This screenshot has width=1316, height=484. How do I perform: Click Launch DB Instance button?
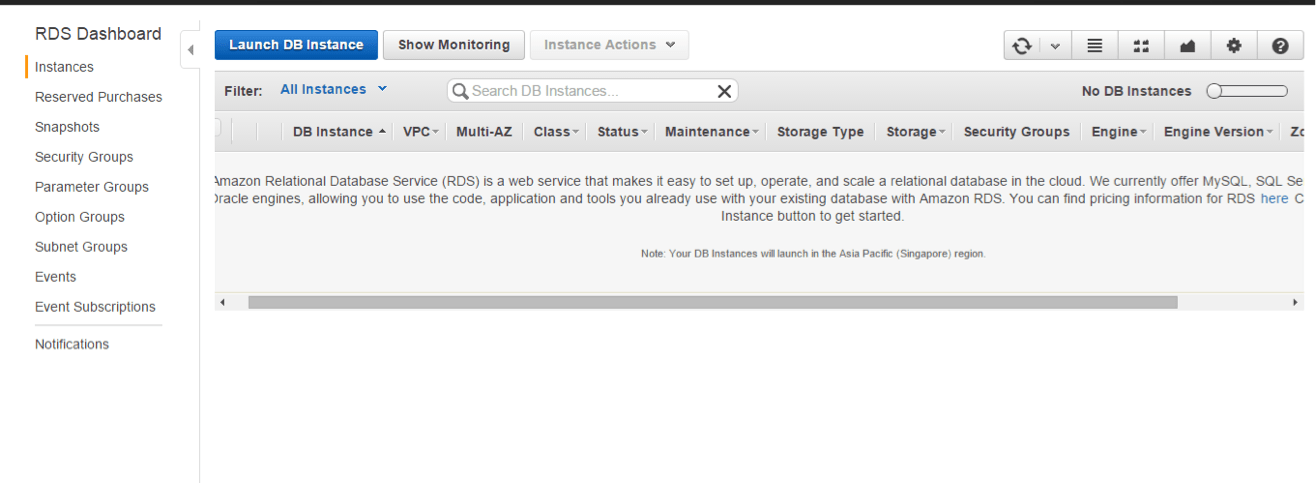click(296, 45)
